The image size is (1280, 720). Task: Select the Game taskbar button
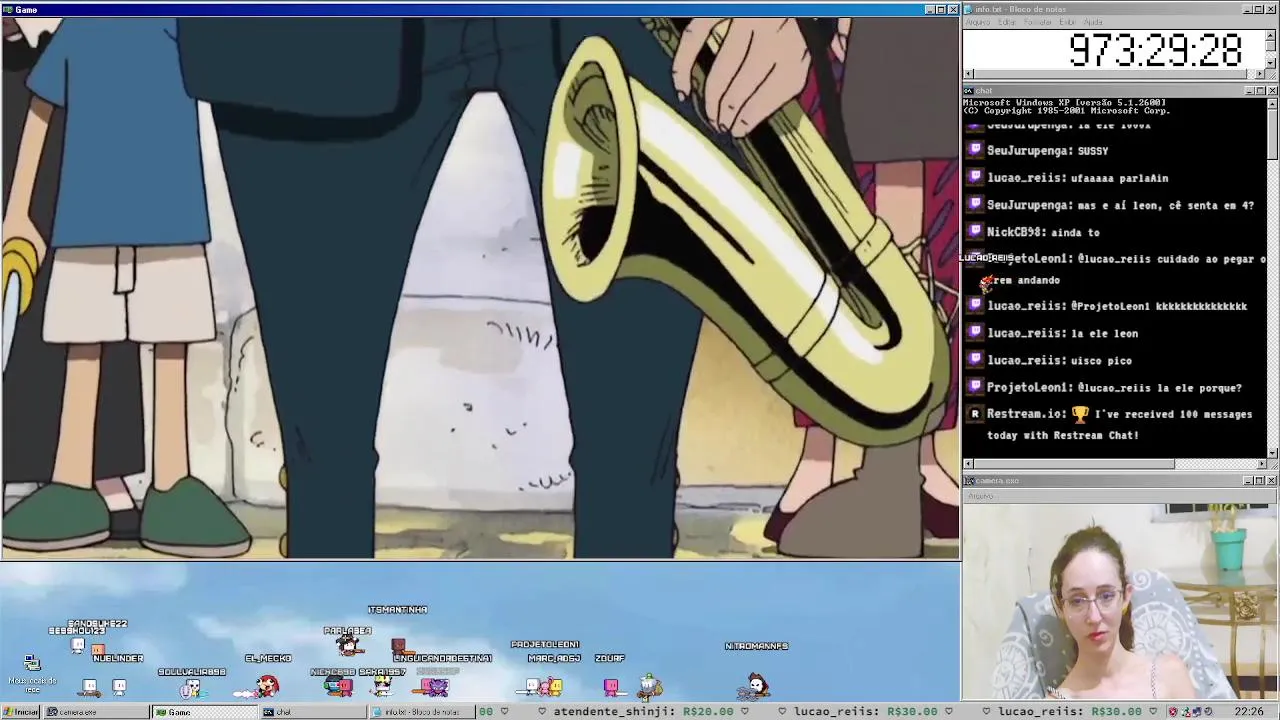(x=205, y=712)
